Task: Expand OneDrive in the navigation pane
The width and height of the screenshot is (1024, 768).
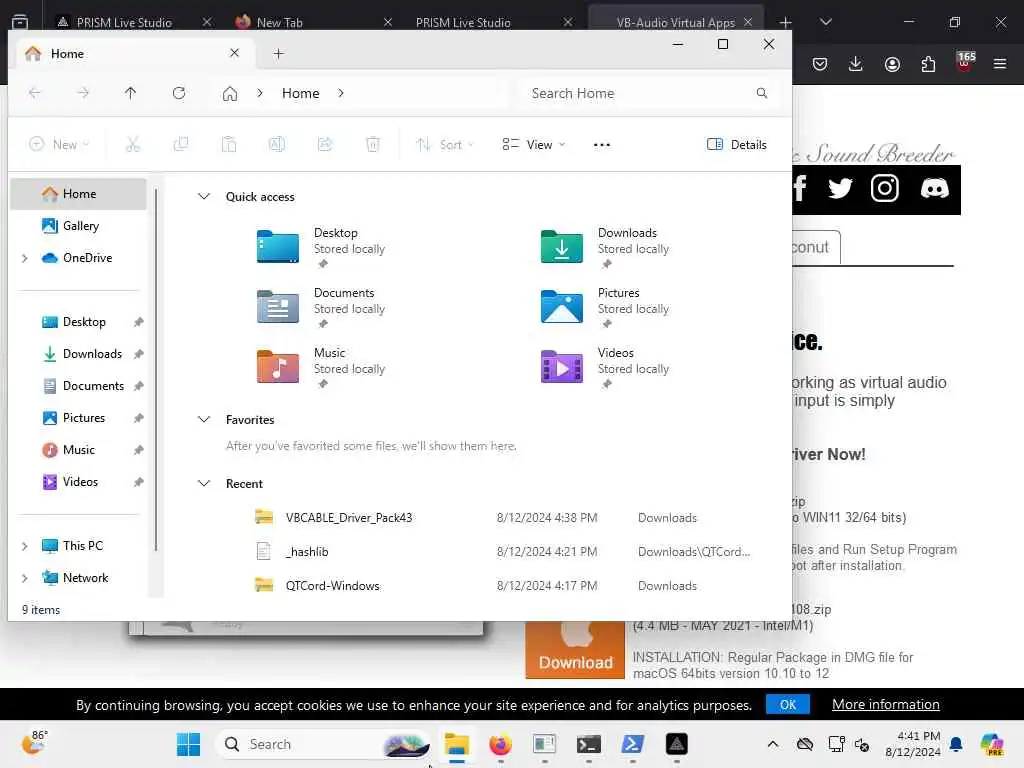Action: [x=25, y=258]
